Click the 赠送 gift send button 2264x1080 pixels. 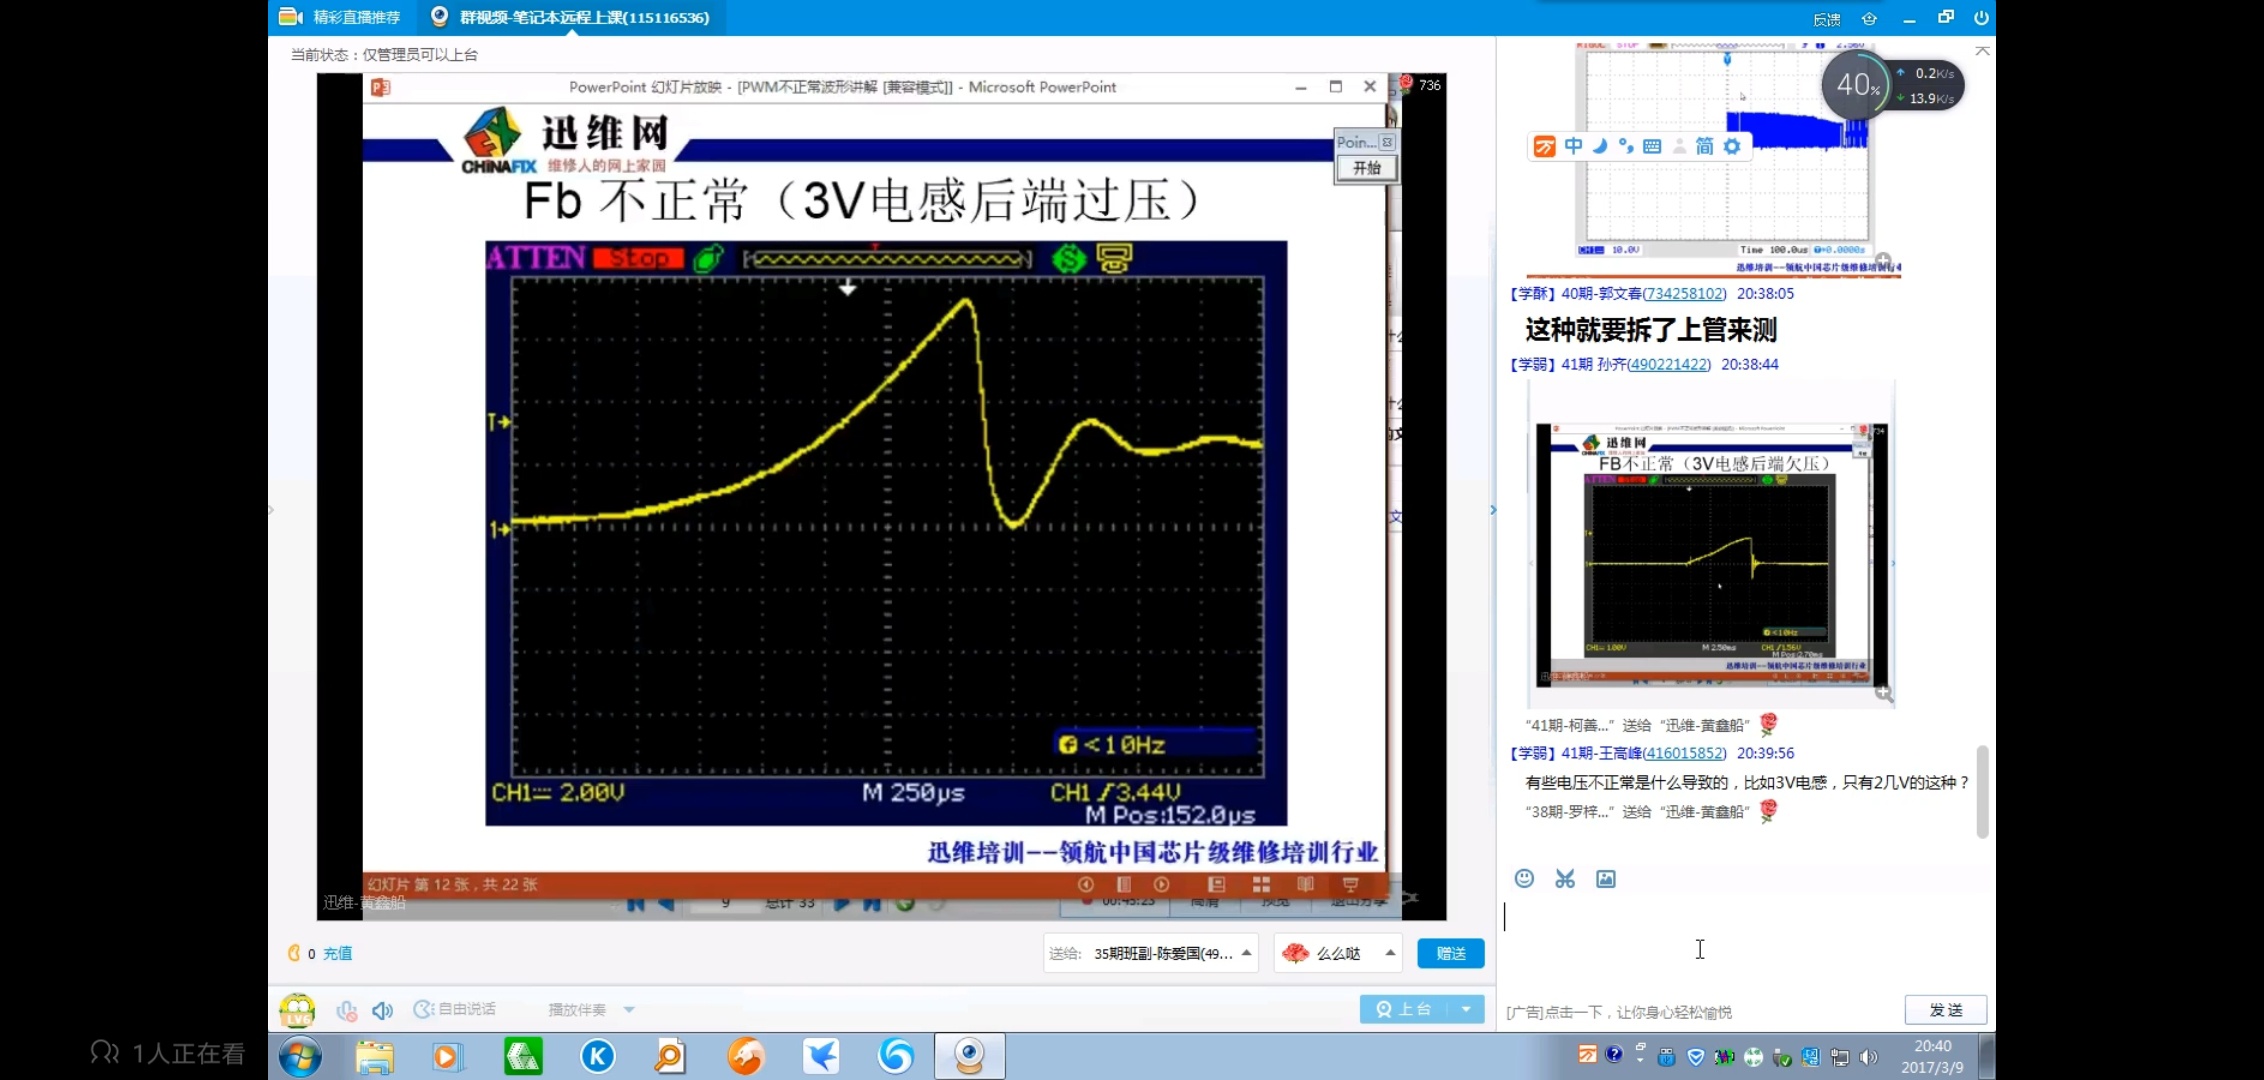click(x=1450, y=953)
